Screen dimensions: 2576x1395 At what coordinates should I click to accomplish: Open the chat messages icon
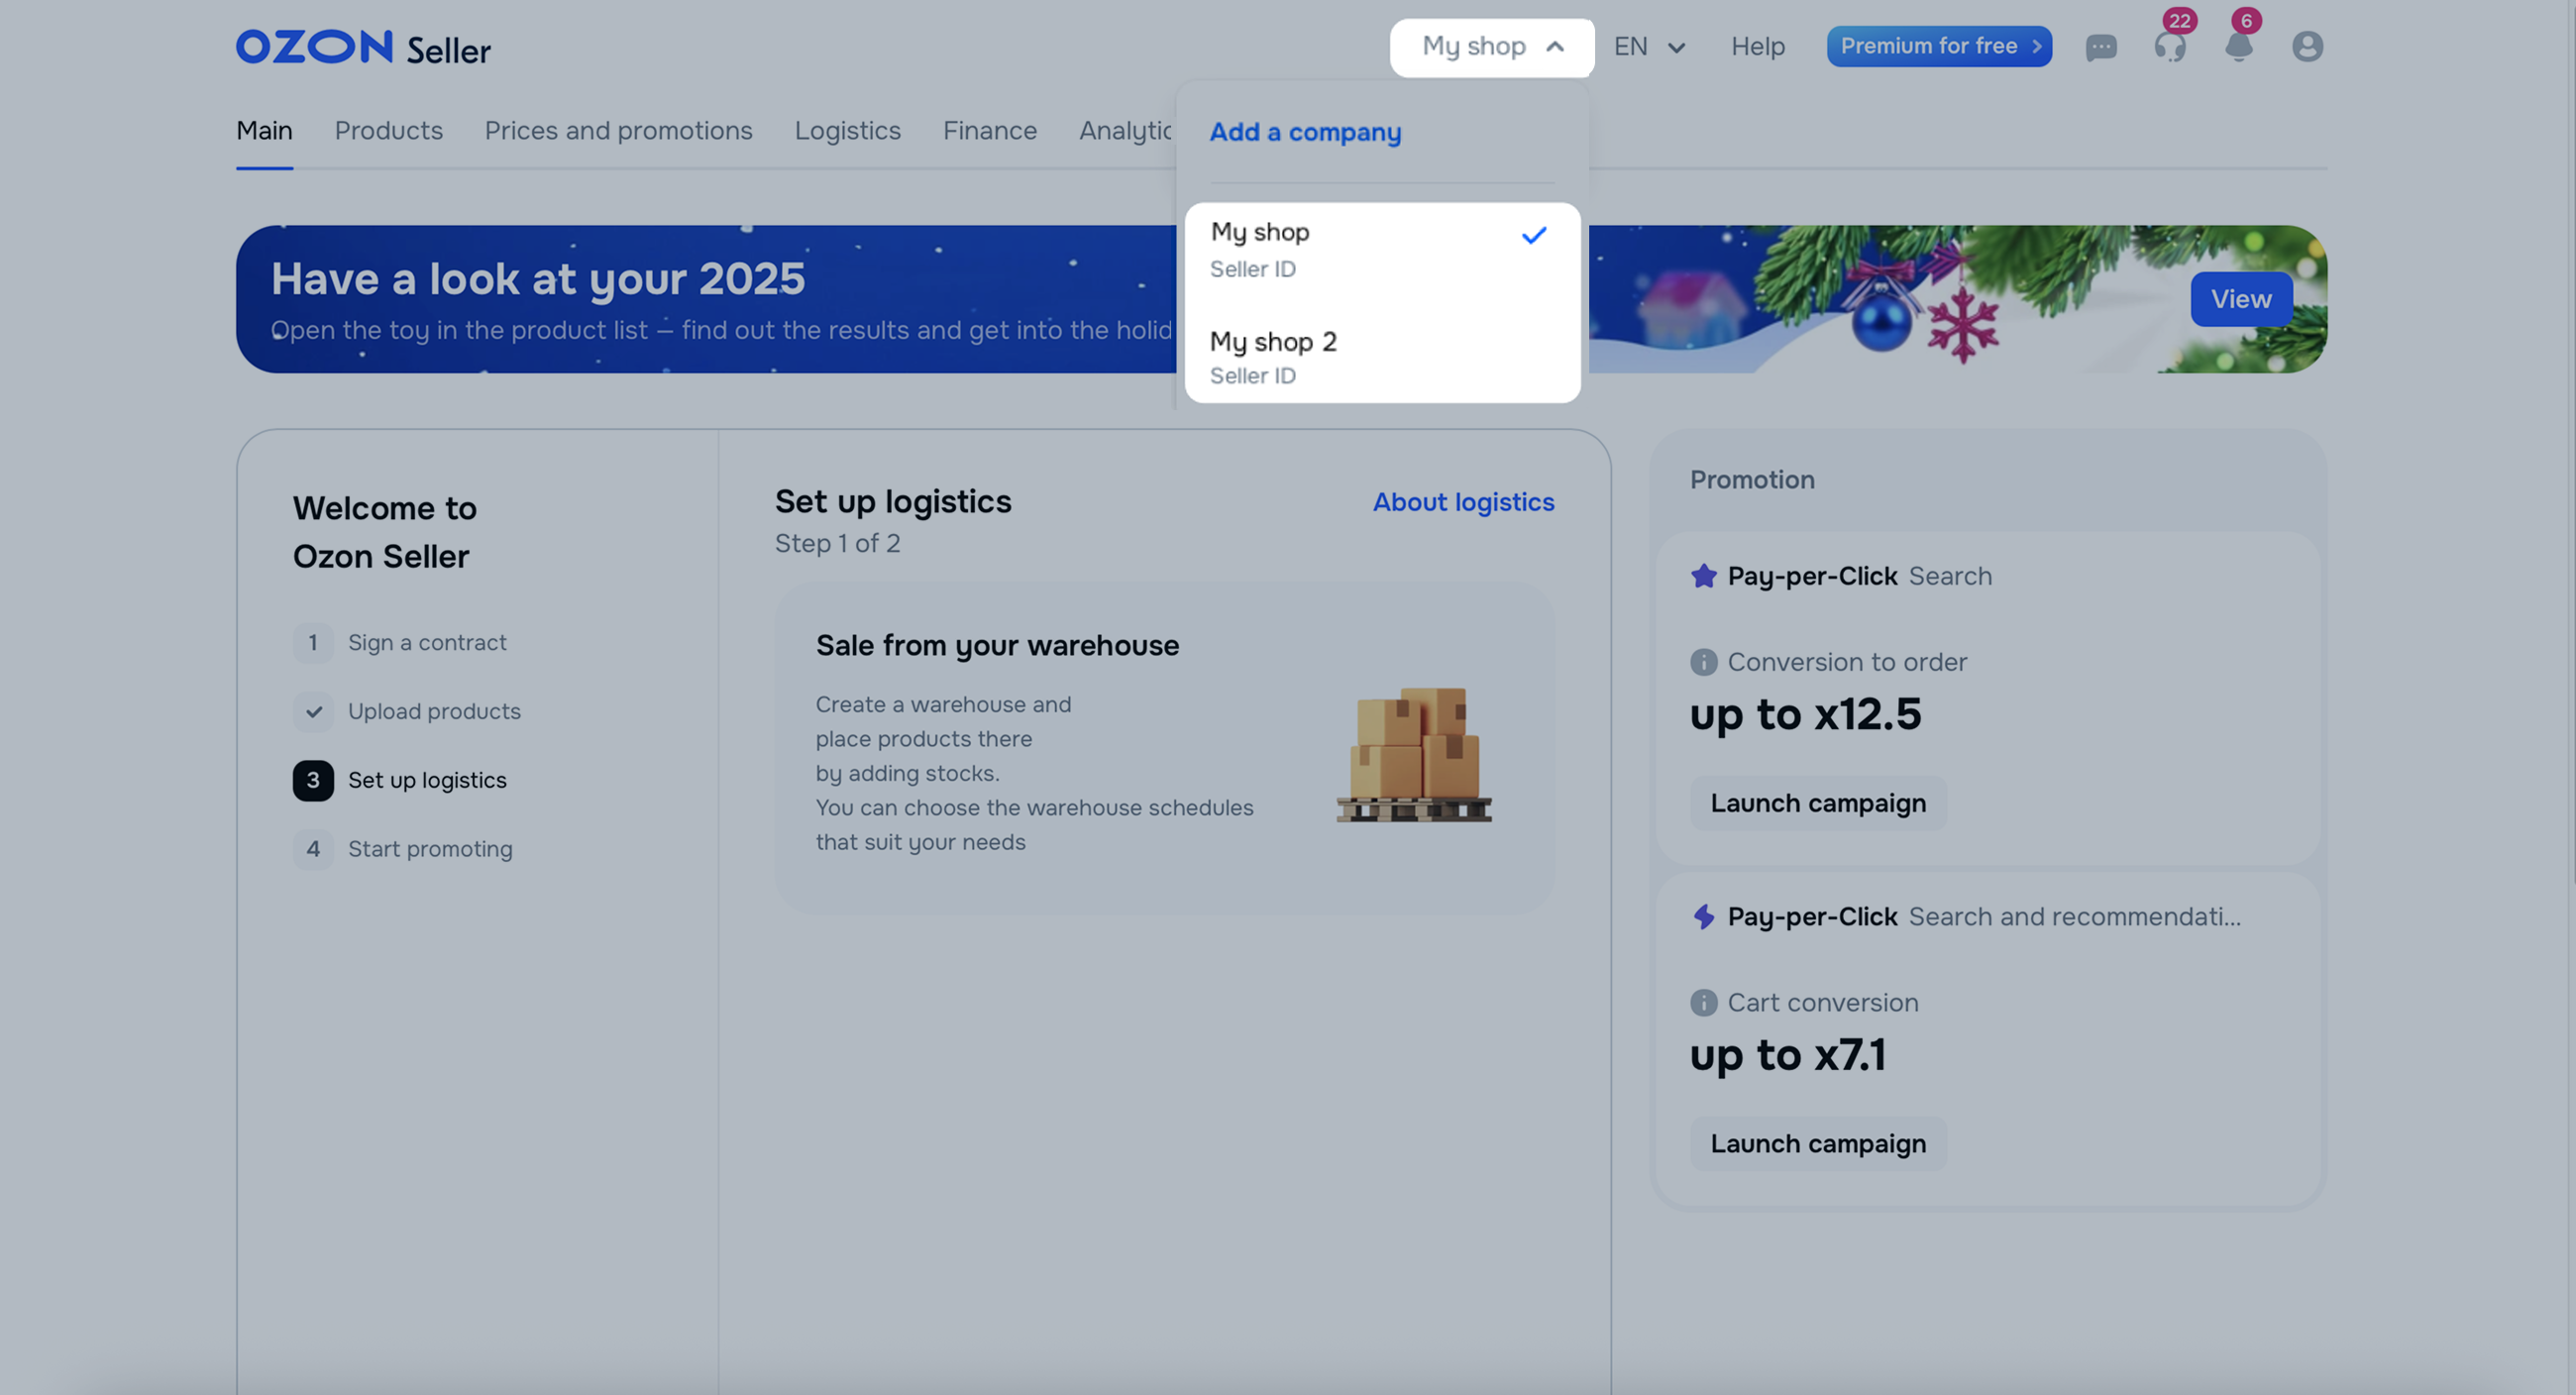click(x=2100, y=47)
